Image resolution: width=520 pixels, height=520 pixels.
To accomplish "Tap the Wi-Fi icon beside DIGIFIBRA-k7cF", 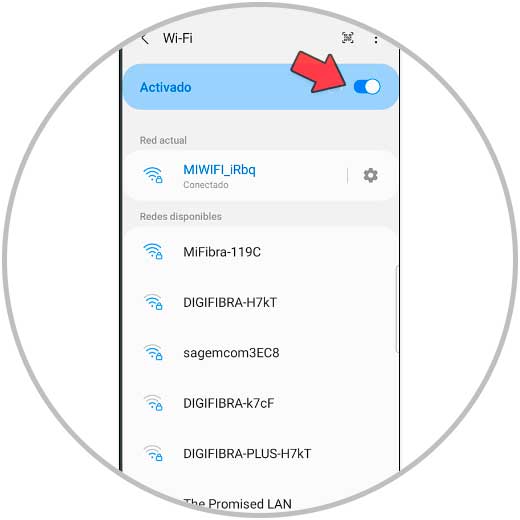I will [x=153, y=403].
